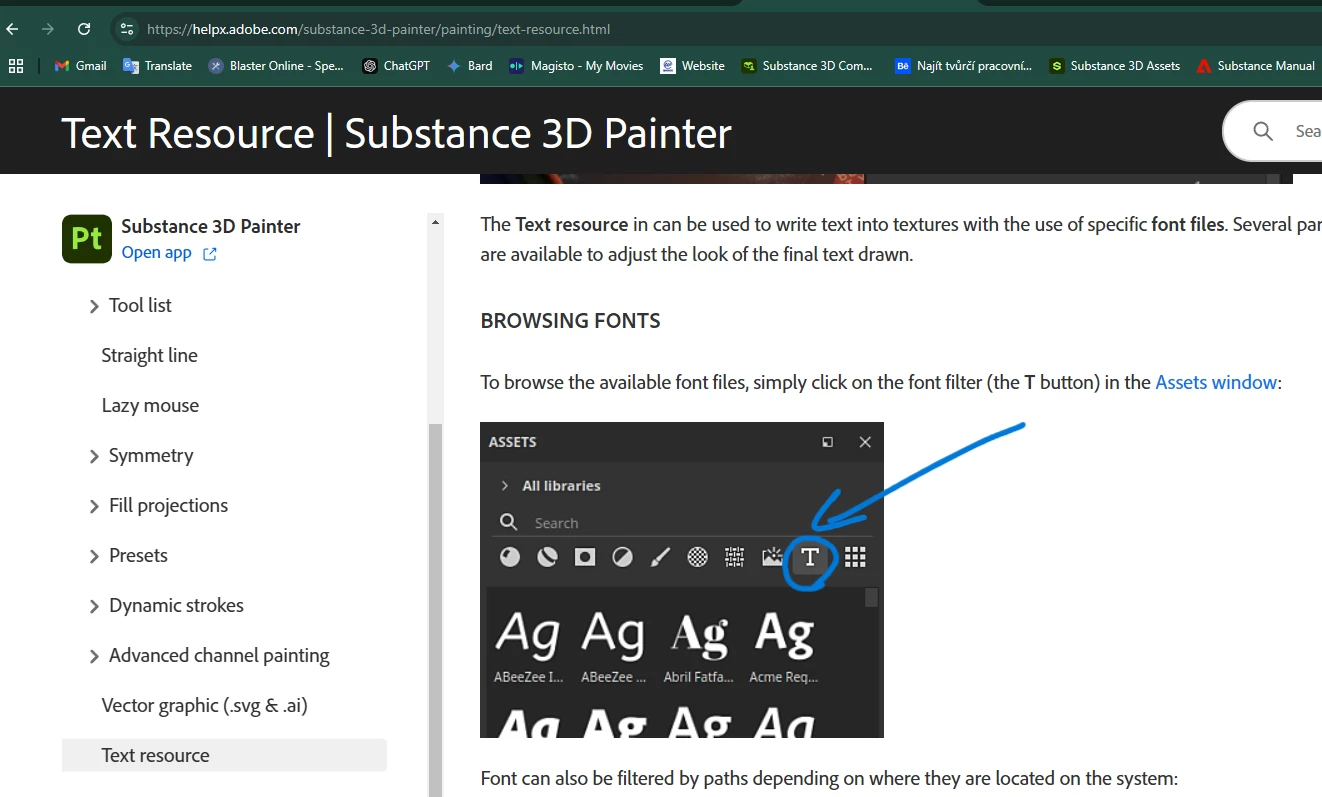Open the Gmail bookmark

[80, 66]
